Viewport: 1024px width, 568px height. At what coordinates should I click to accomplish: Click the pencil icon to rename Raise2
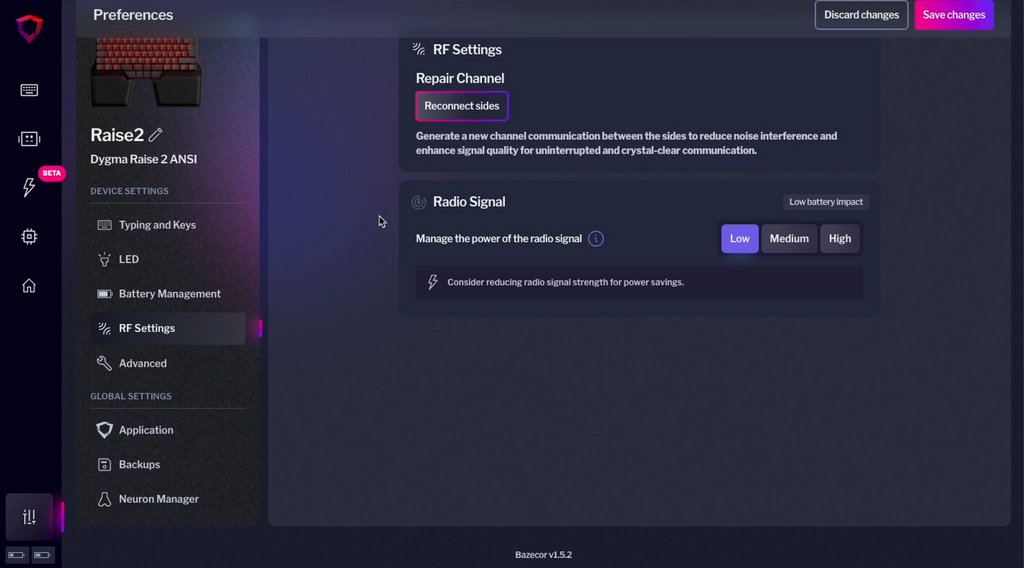pyautogui.click(x=156, y=135)
